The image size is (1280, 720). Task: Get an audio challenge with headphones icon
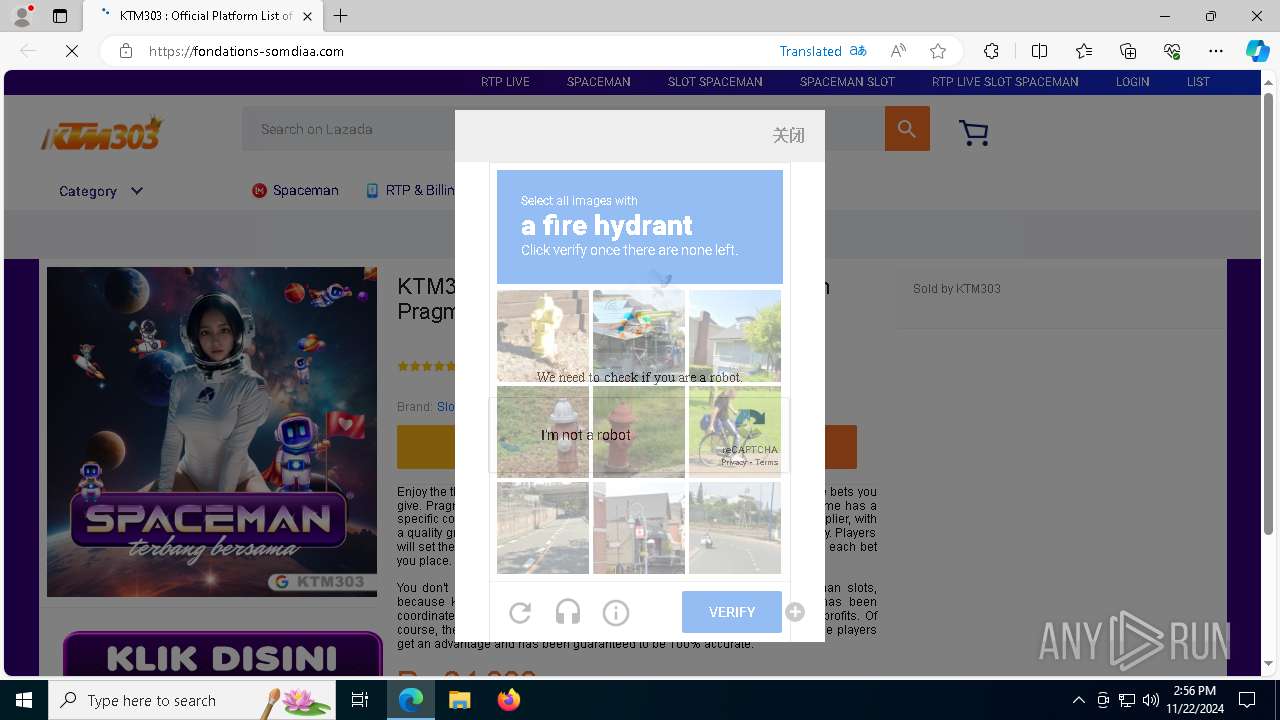(568, 612)
